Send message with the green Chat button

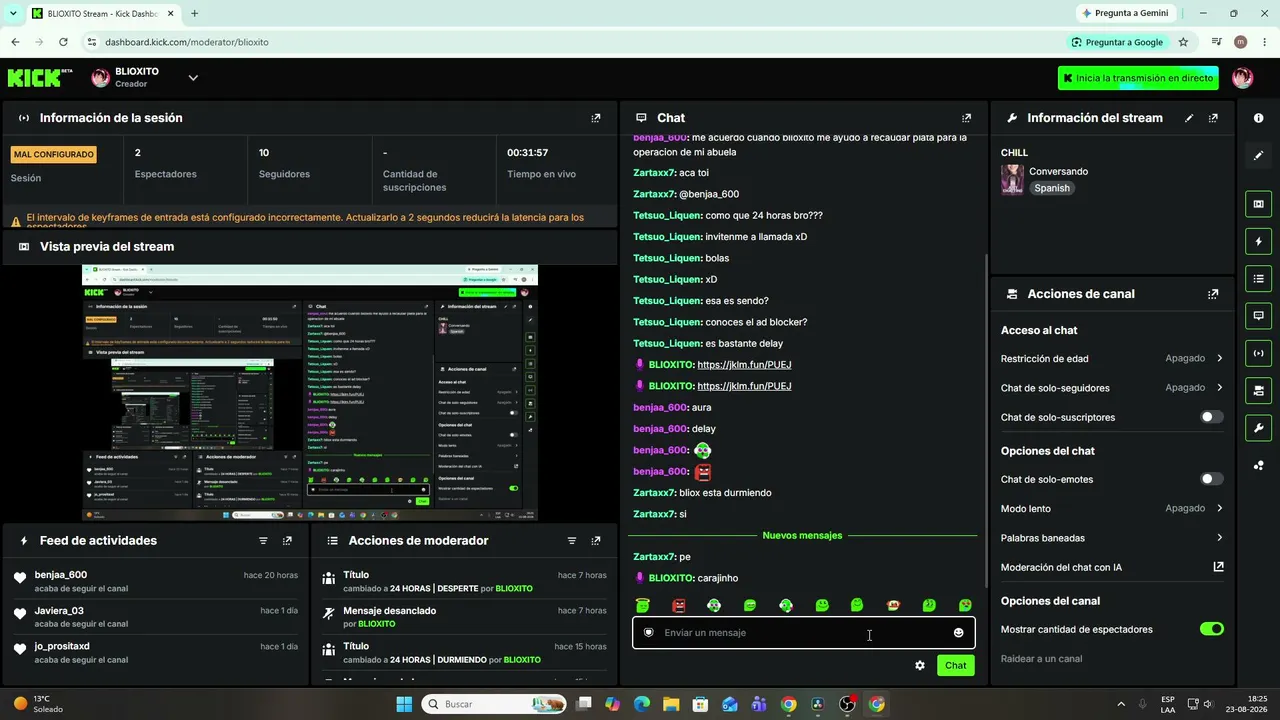(x=956, y=666)
